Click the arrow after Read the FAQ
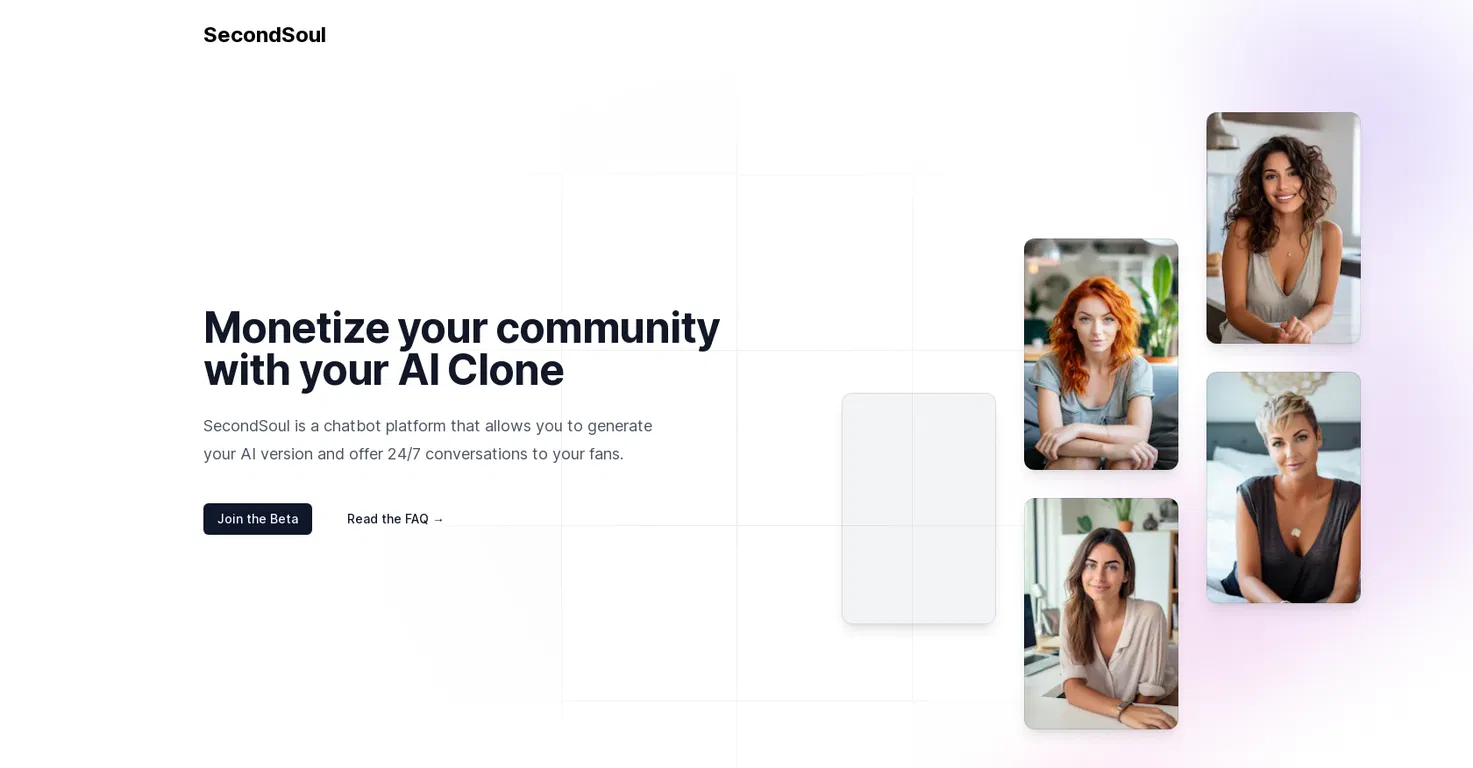Image resolution: width=1473 pixels, height=768 pixels. [x=438, y=519]
